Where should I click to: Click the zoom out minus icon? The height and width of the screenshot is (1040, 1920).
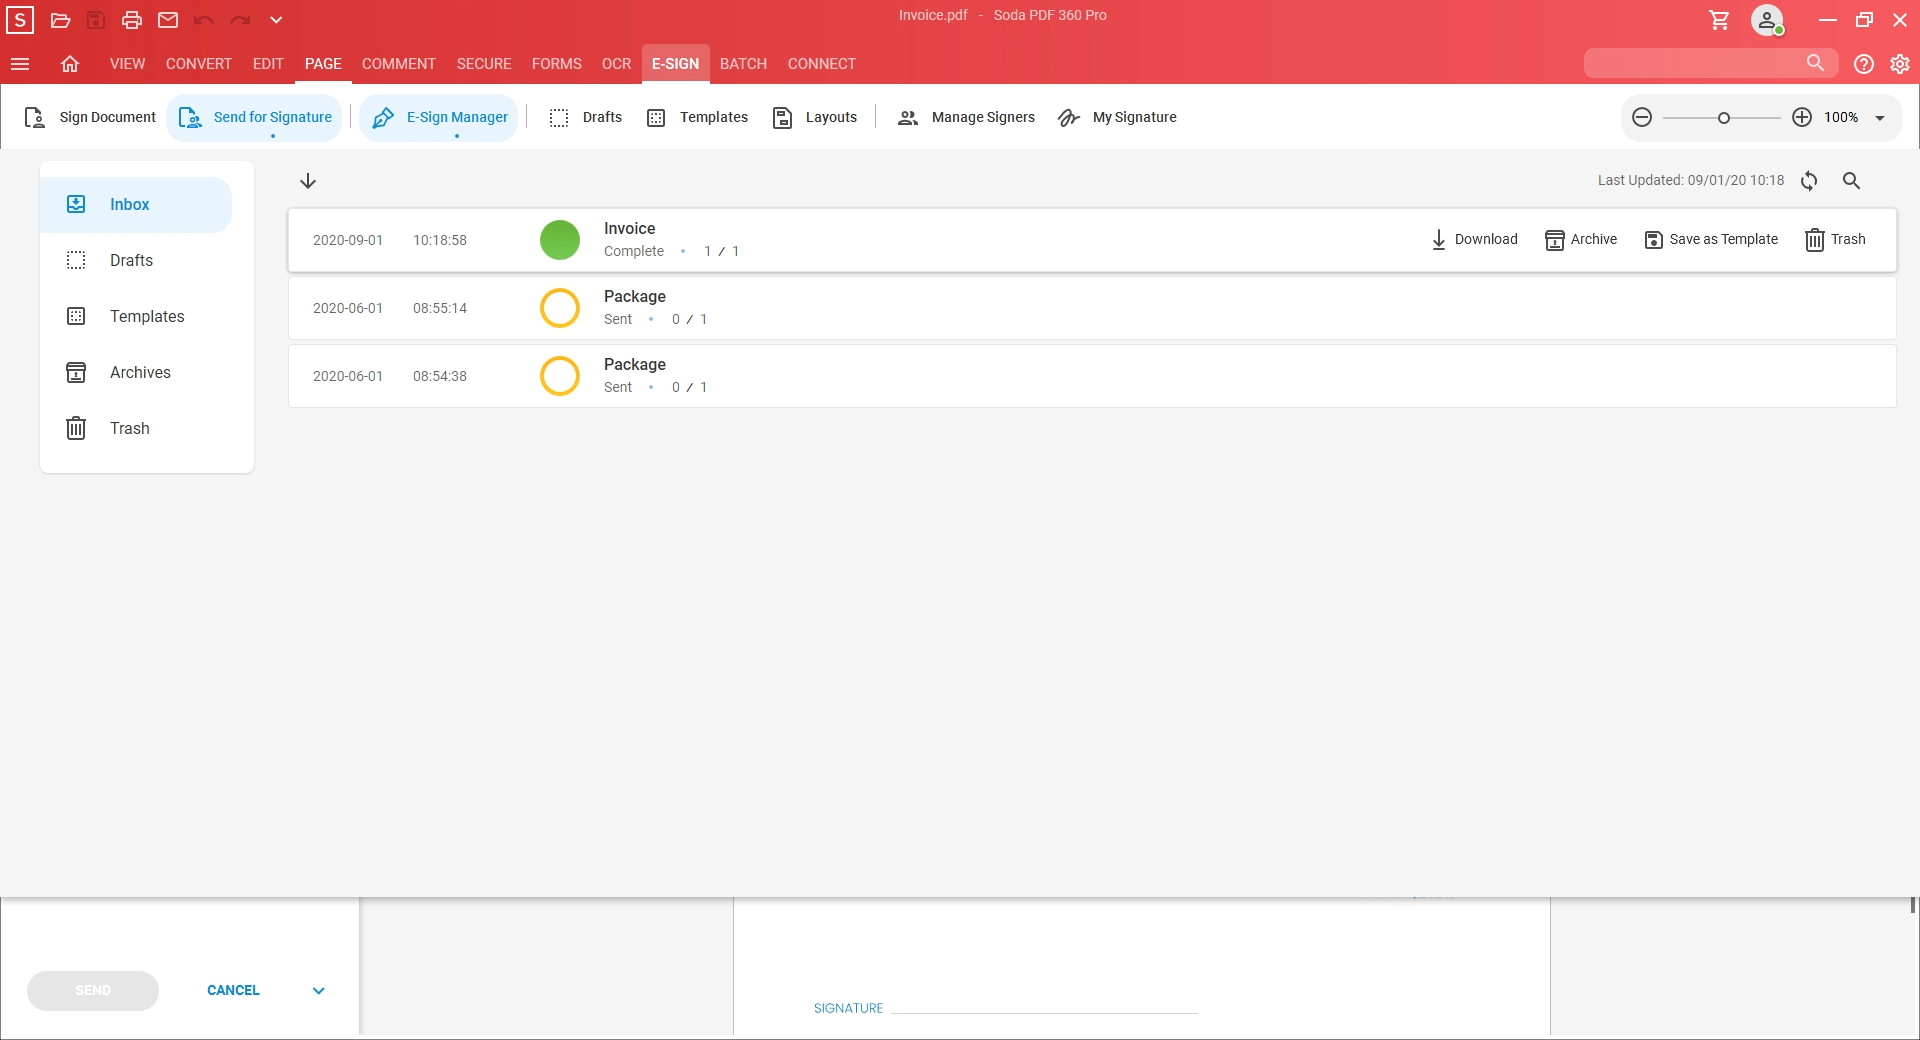pyautogui.click(x=1642, y=118)
